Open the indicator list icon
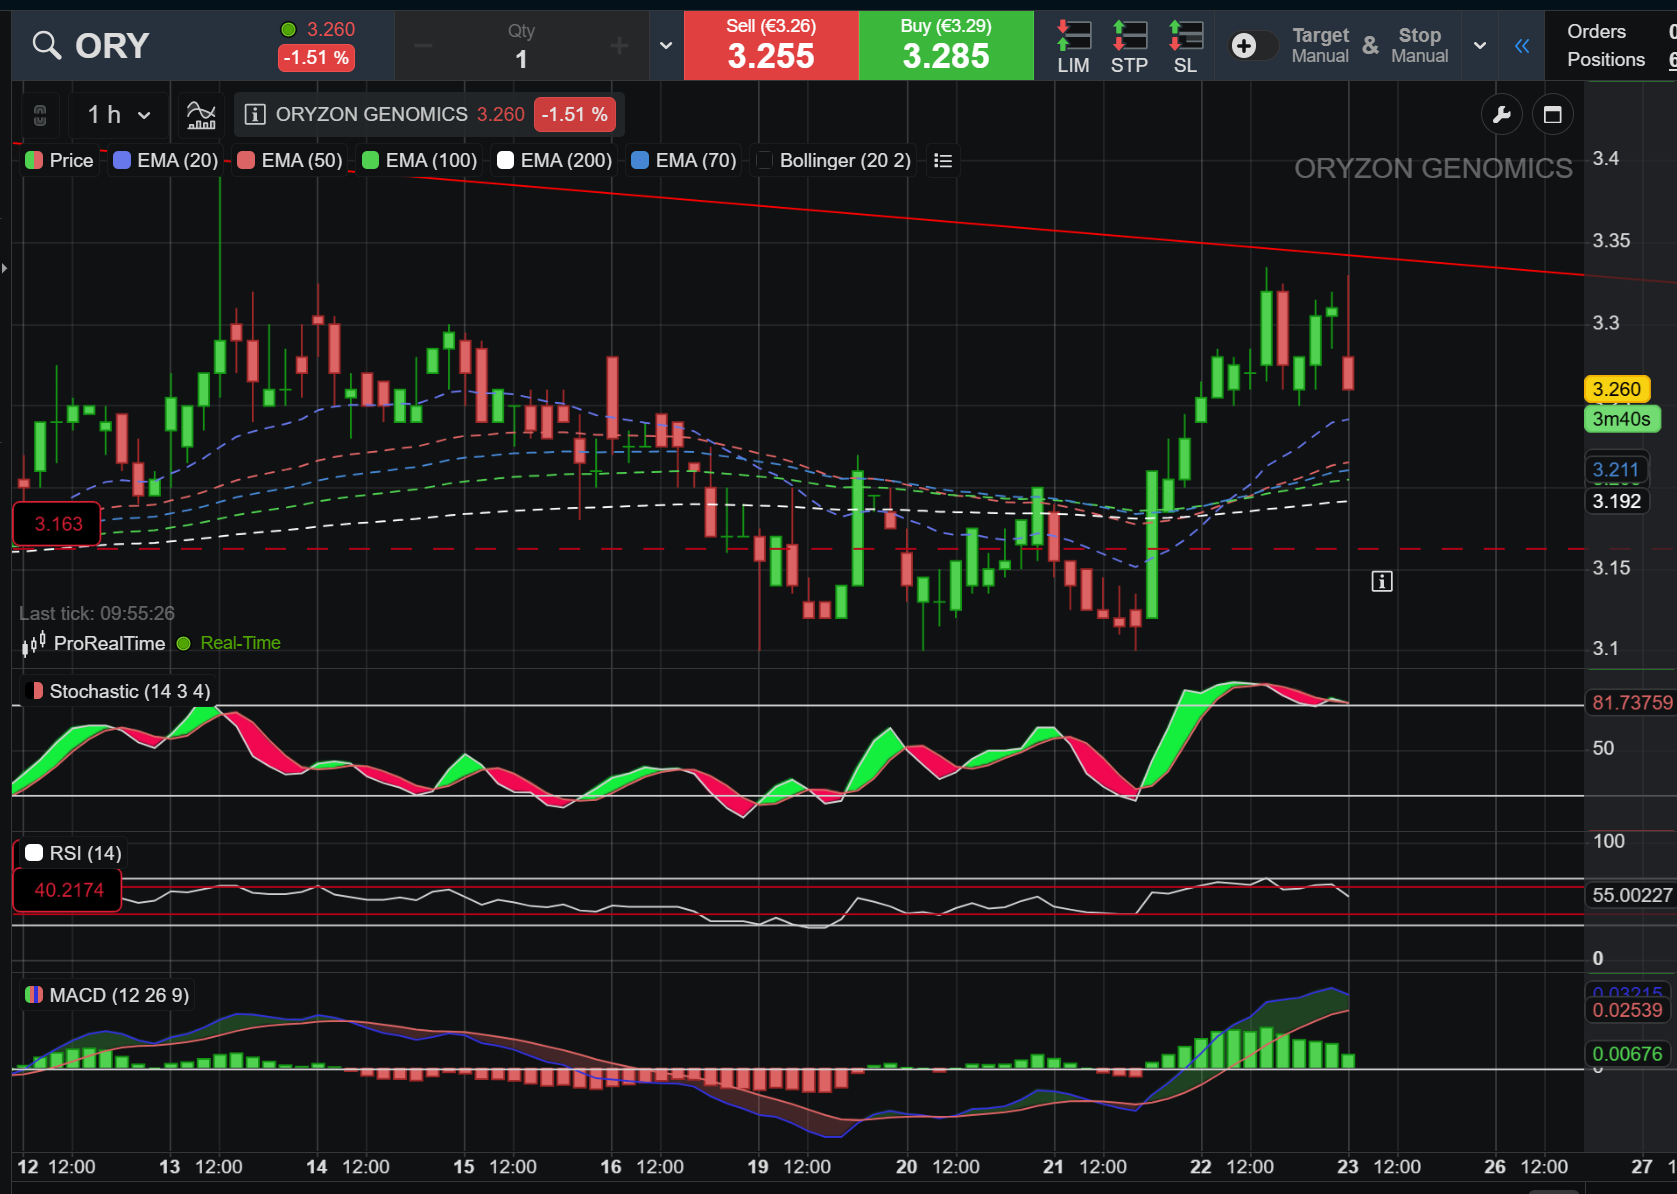This screenshot has width=1677, height=1194. 942,160
